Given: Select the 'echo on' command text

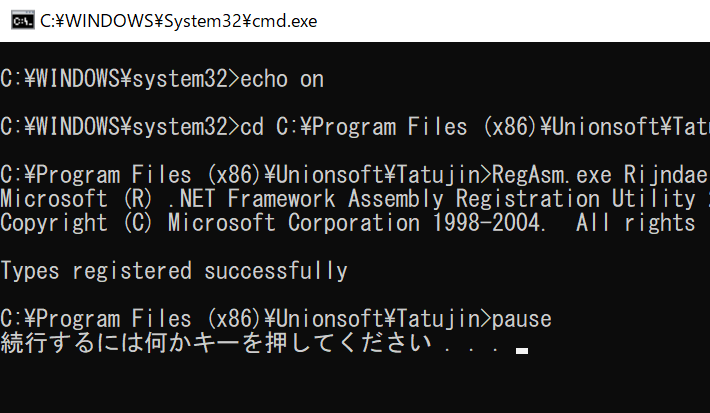Looking at the screenshot, I should click(282, 79).
